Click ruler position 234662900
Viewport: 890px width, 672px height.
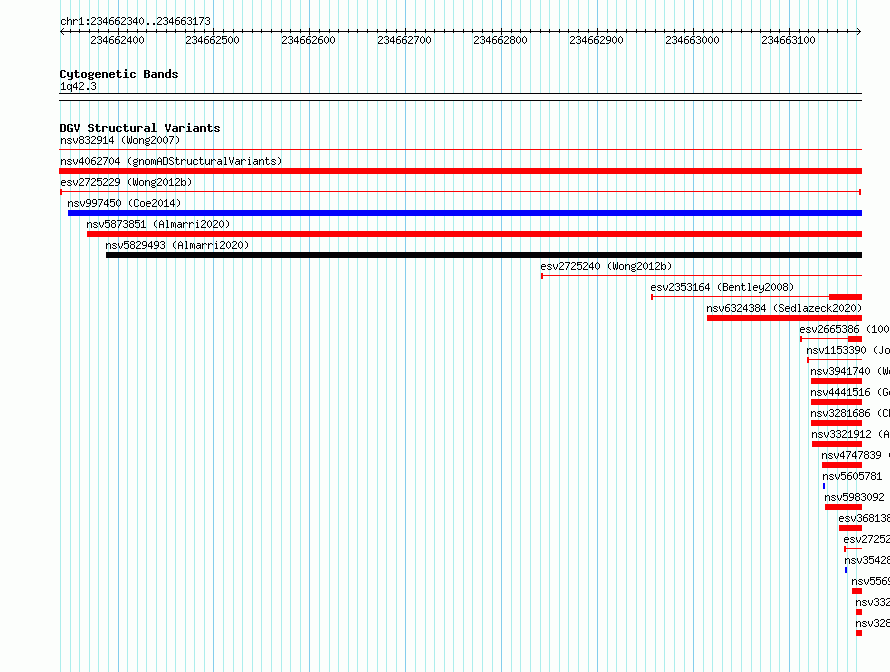click(597, 40)
